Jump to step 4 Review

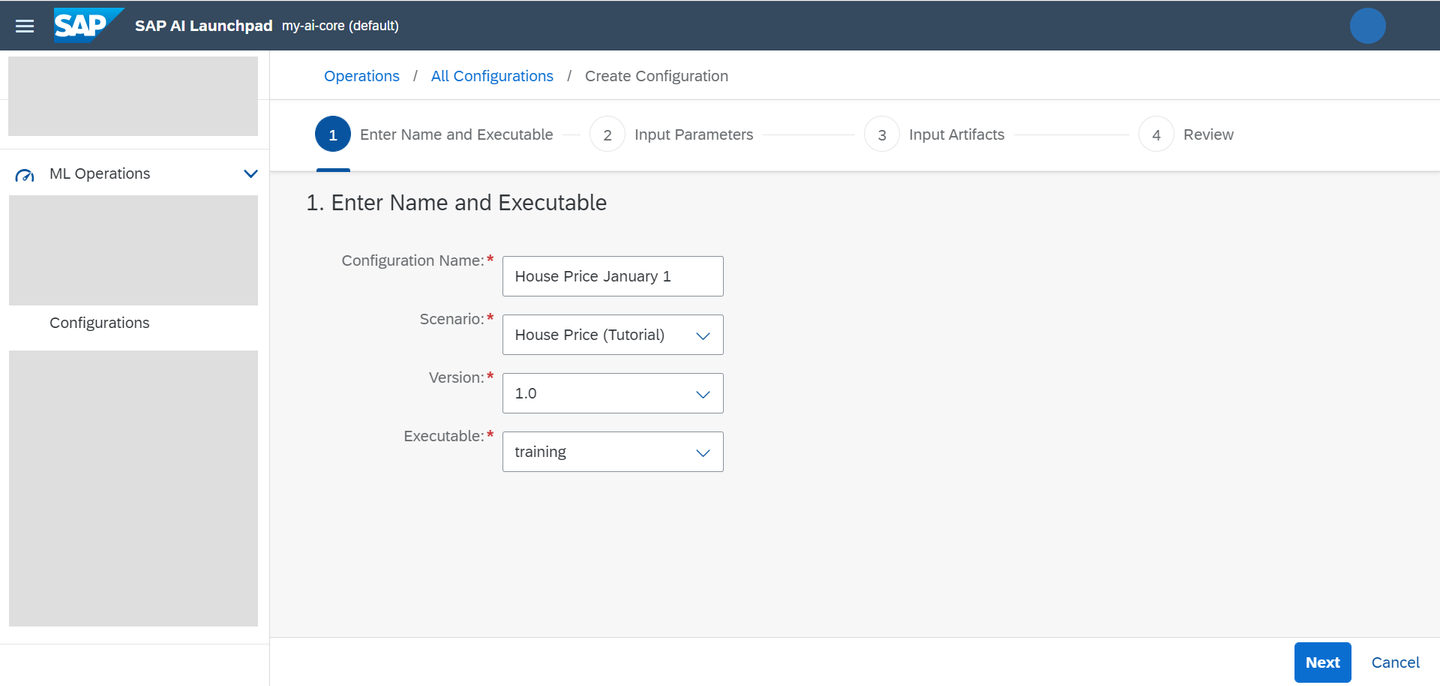tap(1186, 135)
